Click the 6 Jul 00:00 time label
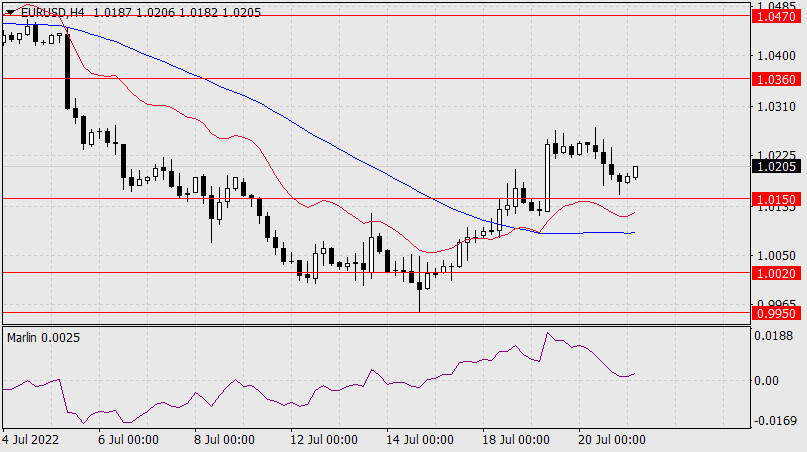Viewport: 807px width, 452px height. click(128, 440)
